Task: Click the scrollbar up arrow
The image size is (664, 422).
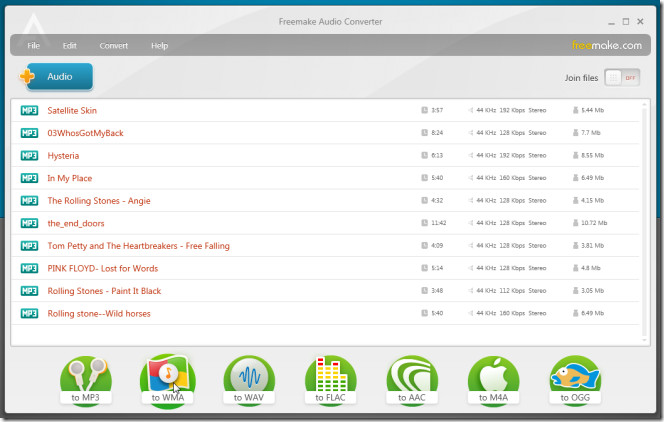Action: click(644, 104)
